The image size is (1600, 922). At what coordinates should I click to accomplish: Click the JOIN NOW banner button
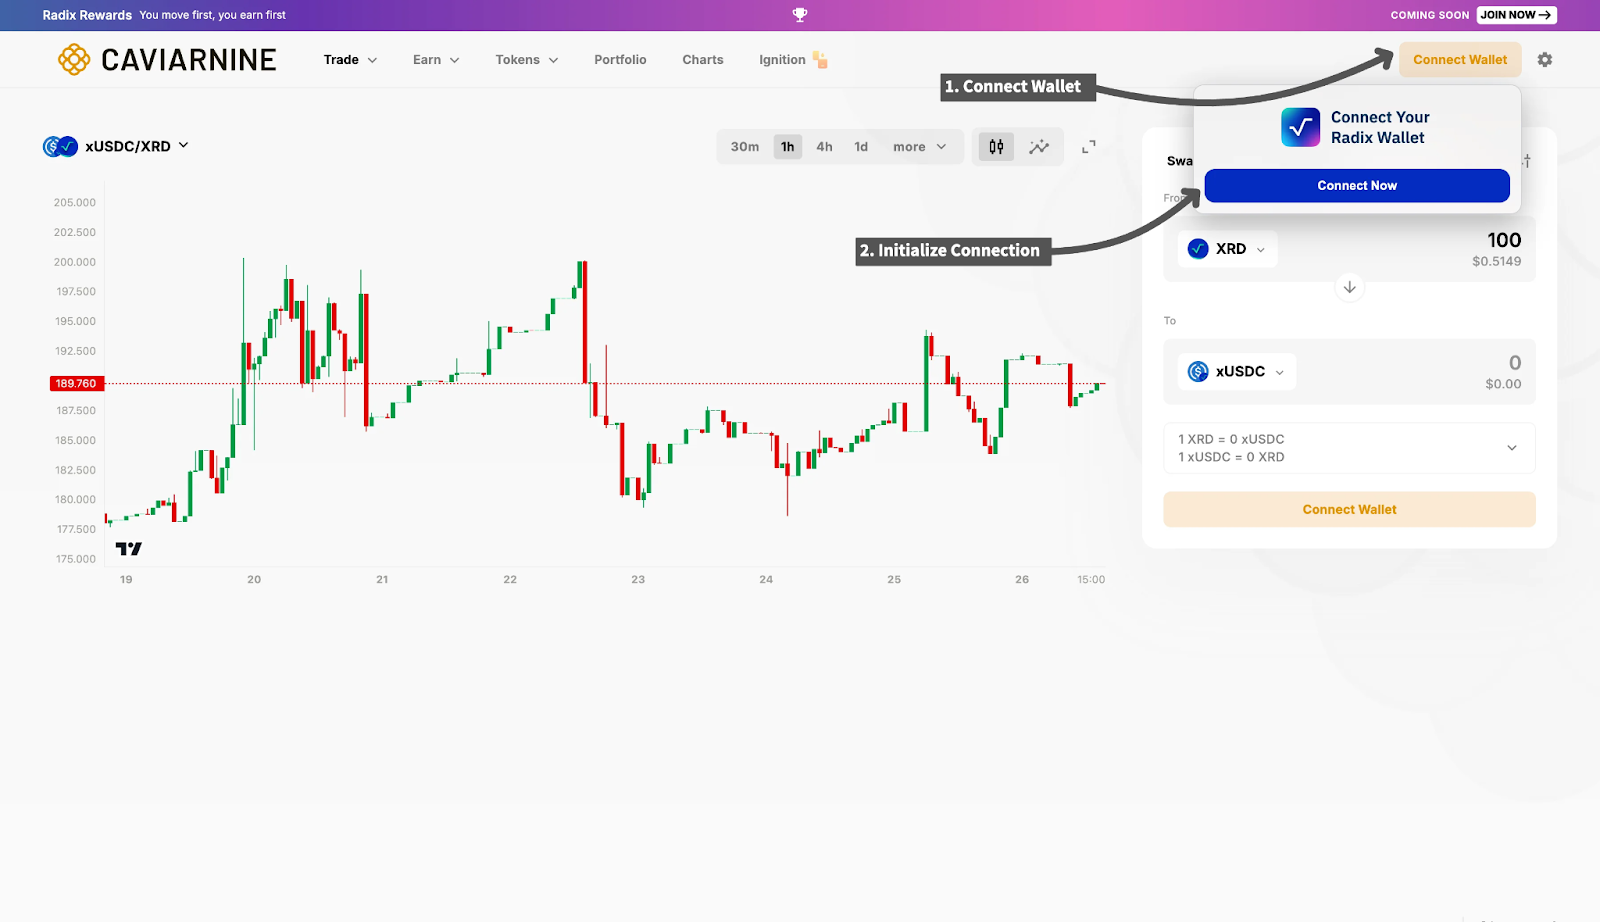pyautogui.click(x=1516, y=15)
